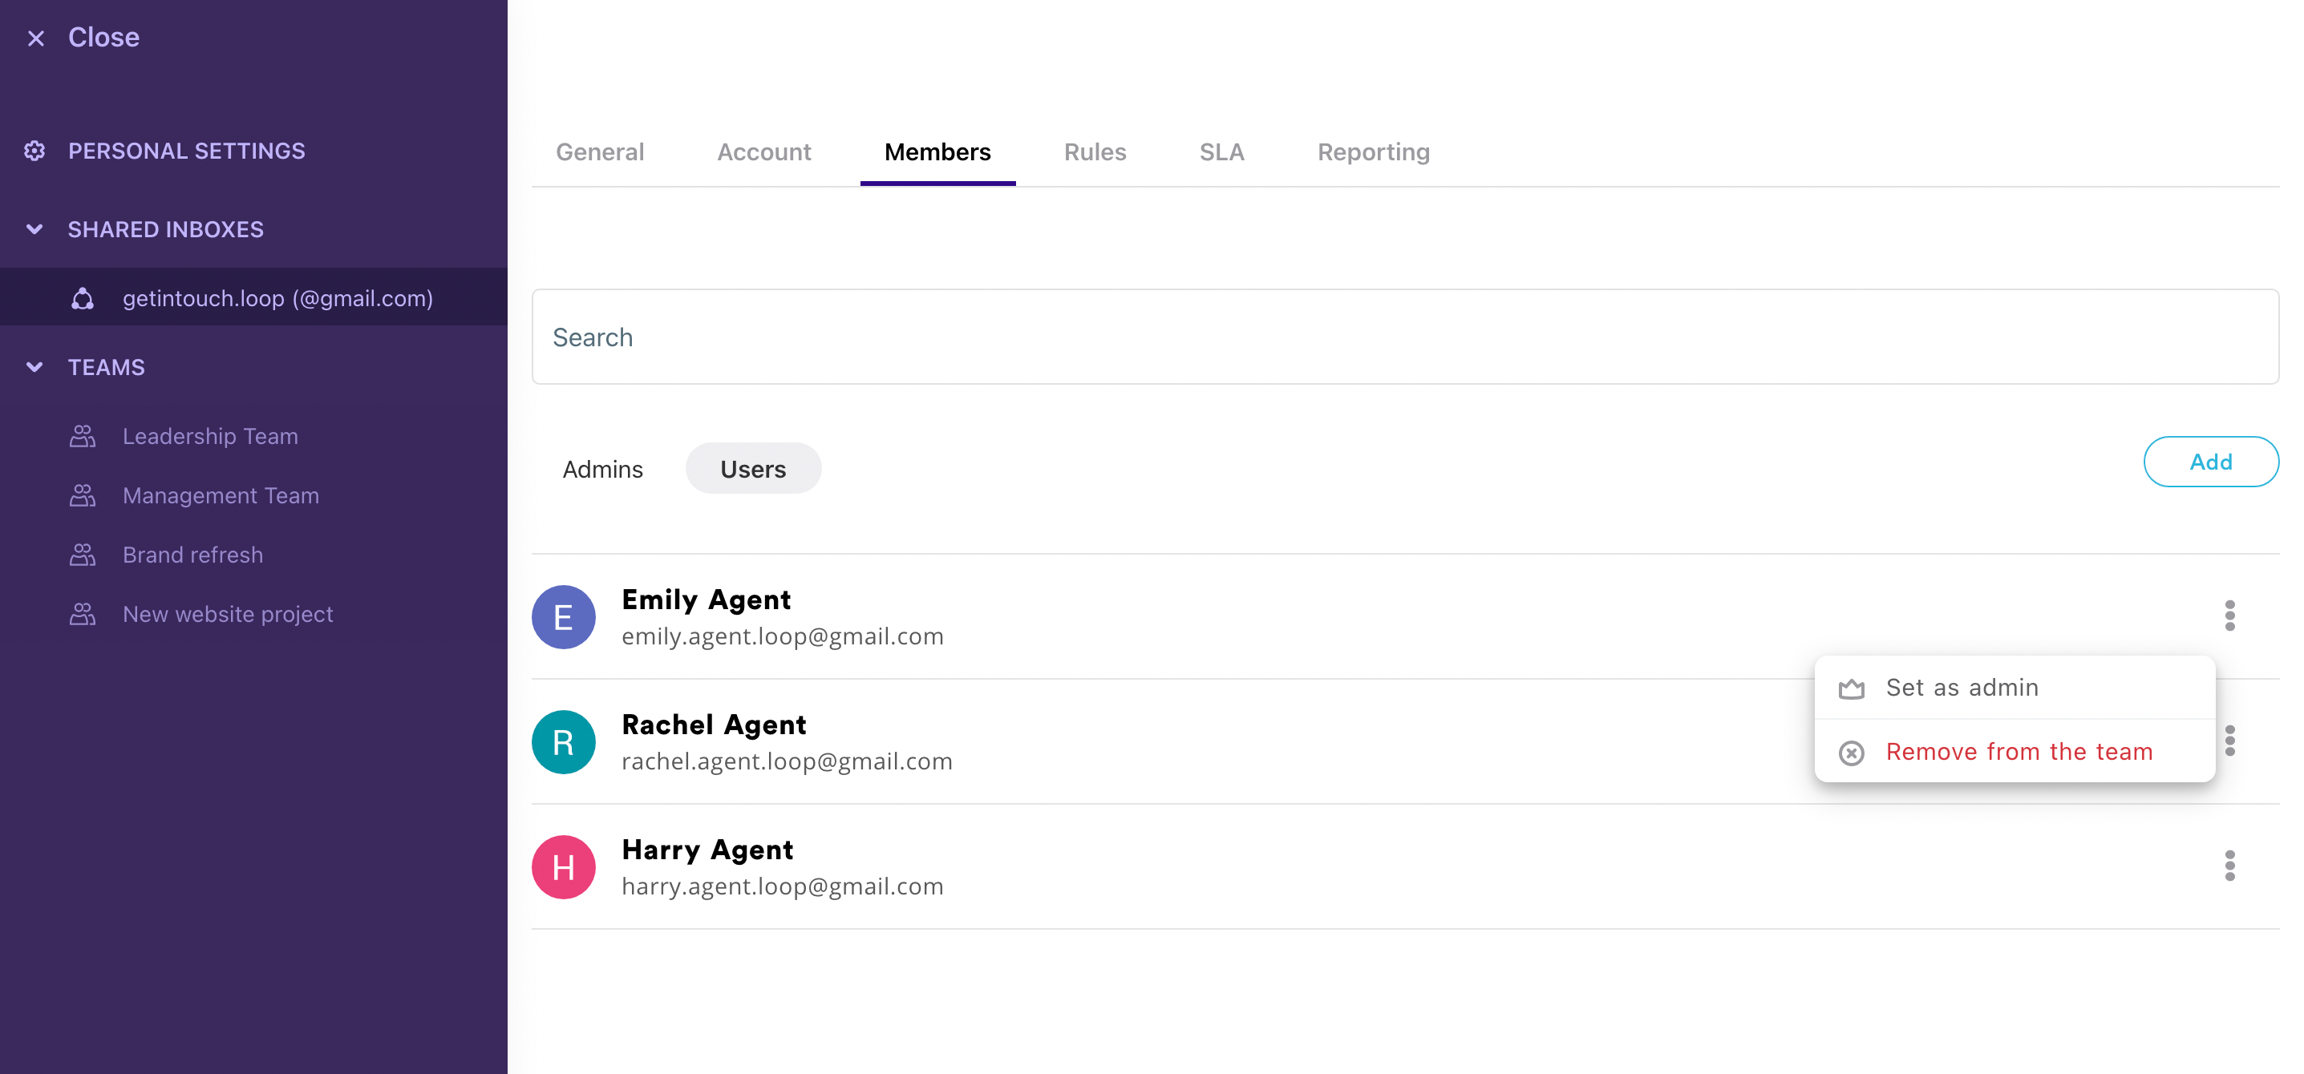Click Emily Agent's avatar
Screen dimensions: 2304x1074
point(564,617)
